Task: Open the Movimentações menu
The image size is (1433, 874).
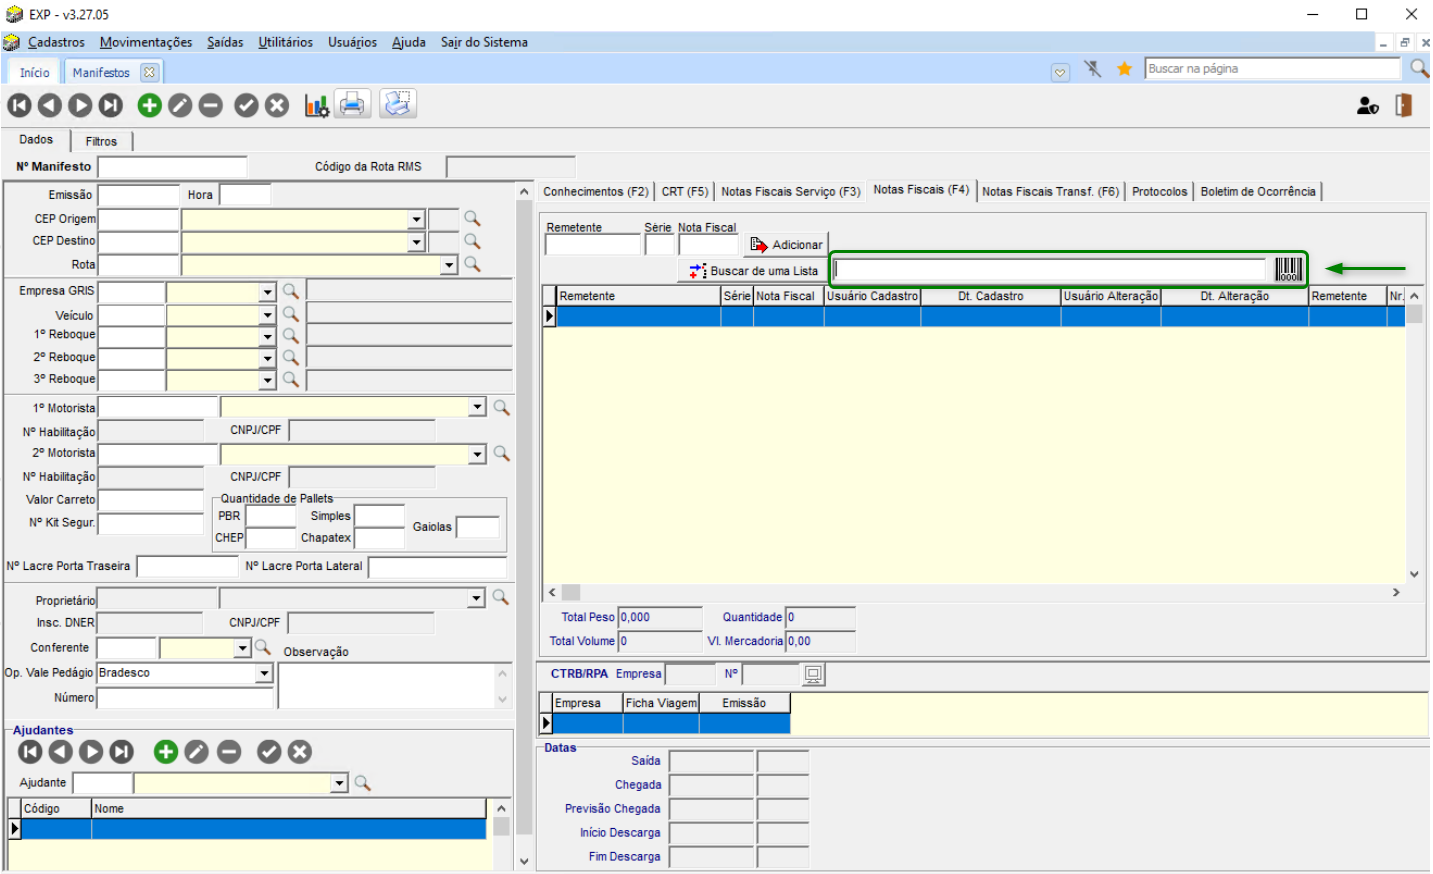Action: tap(146, 42)
